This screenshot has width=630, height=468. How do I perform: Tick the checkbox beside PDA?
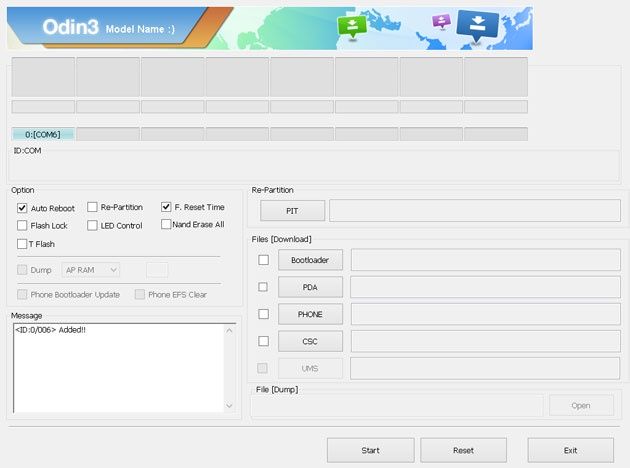[263, 287]
